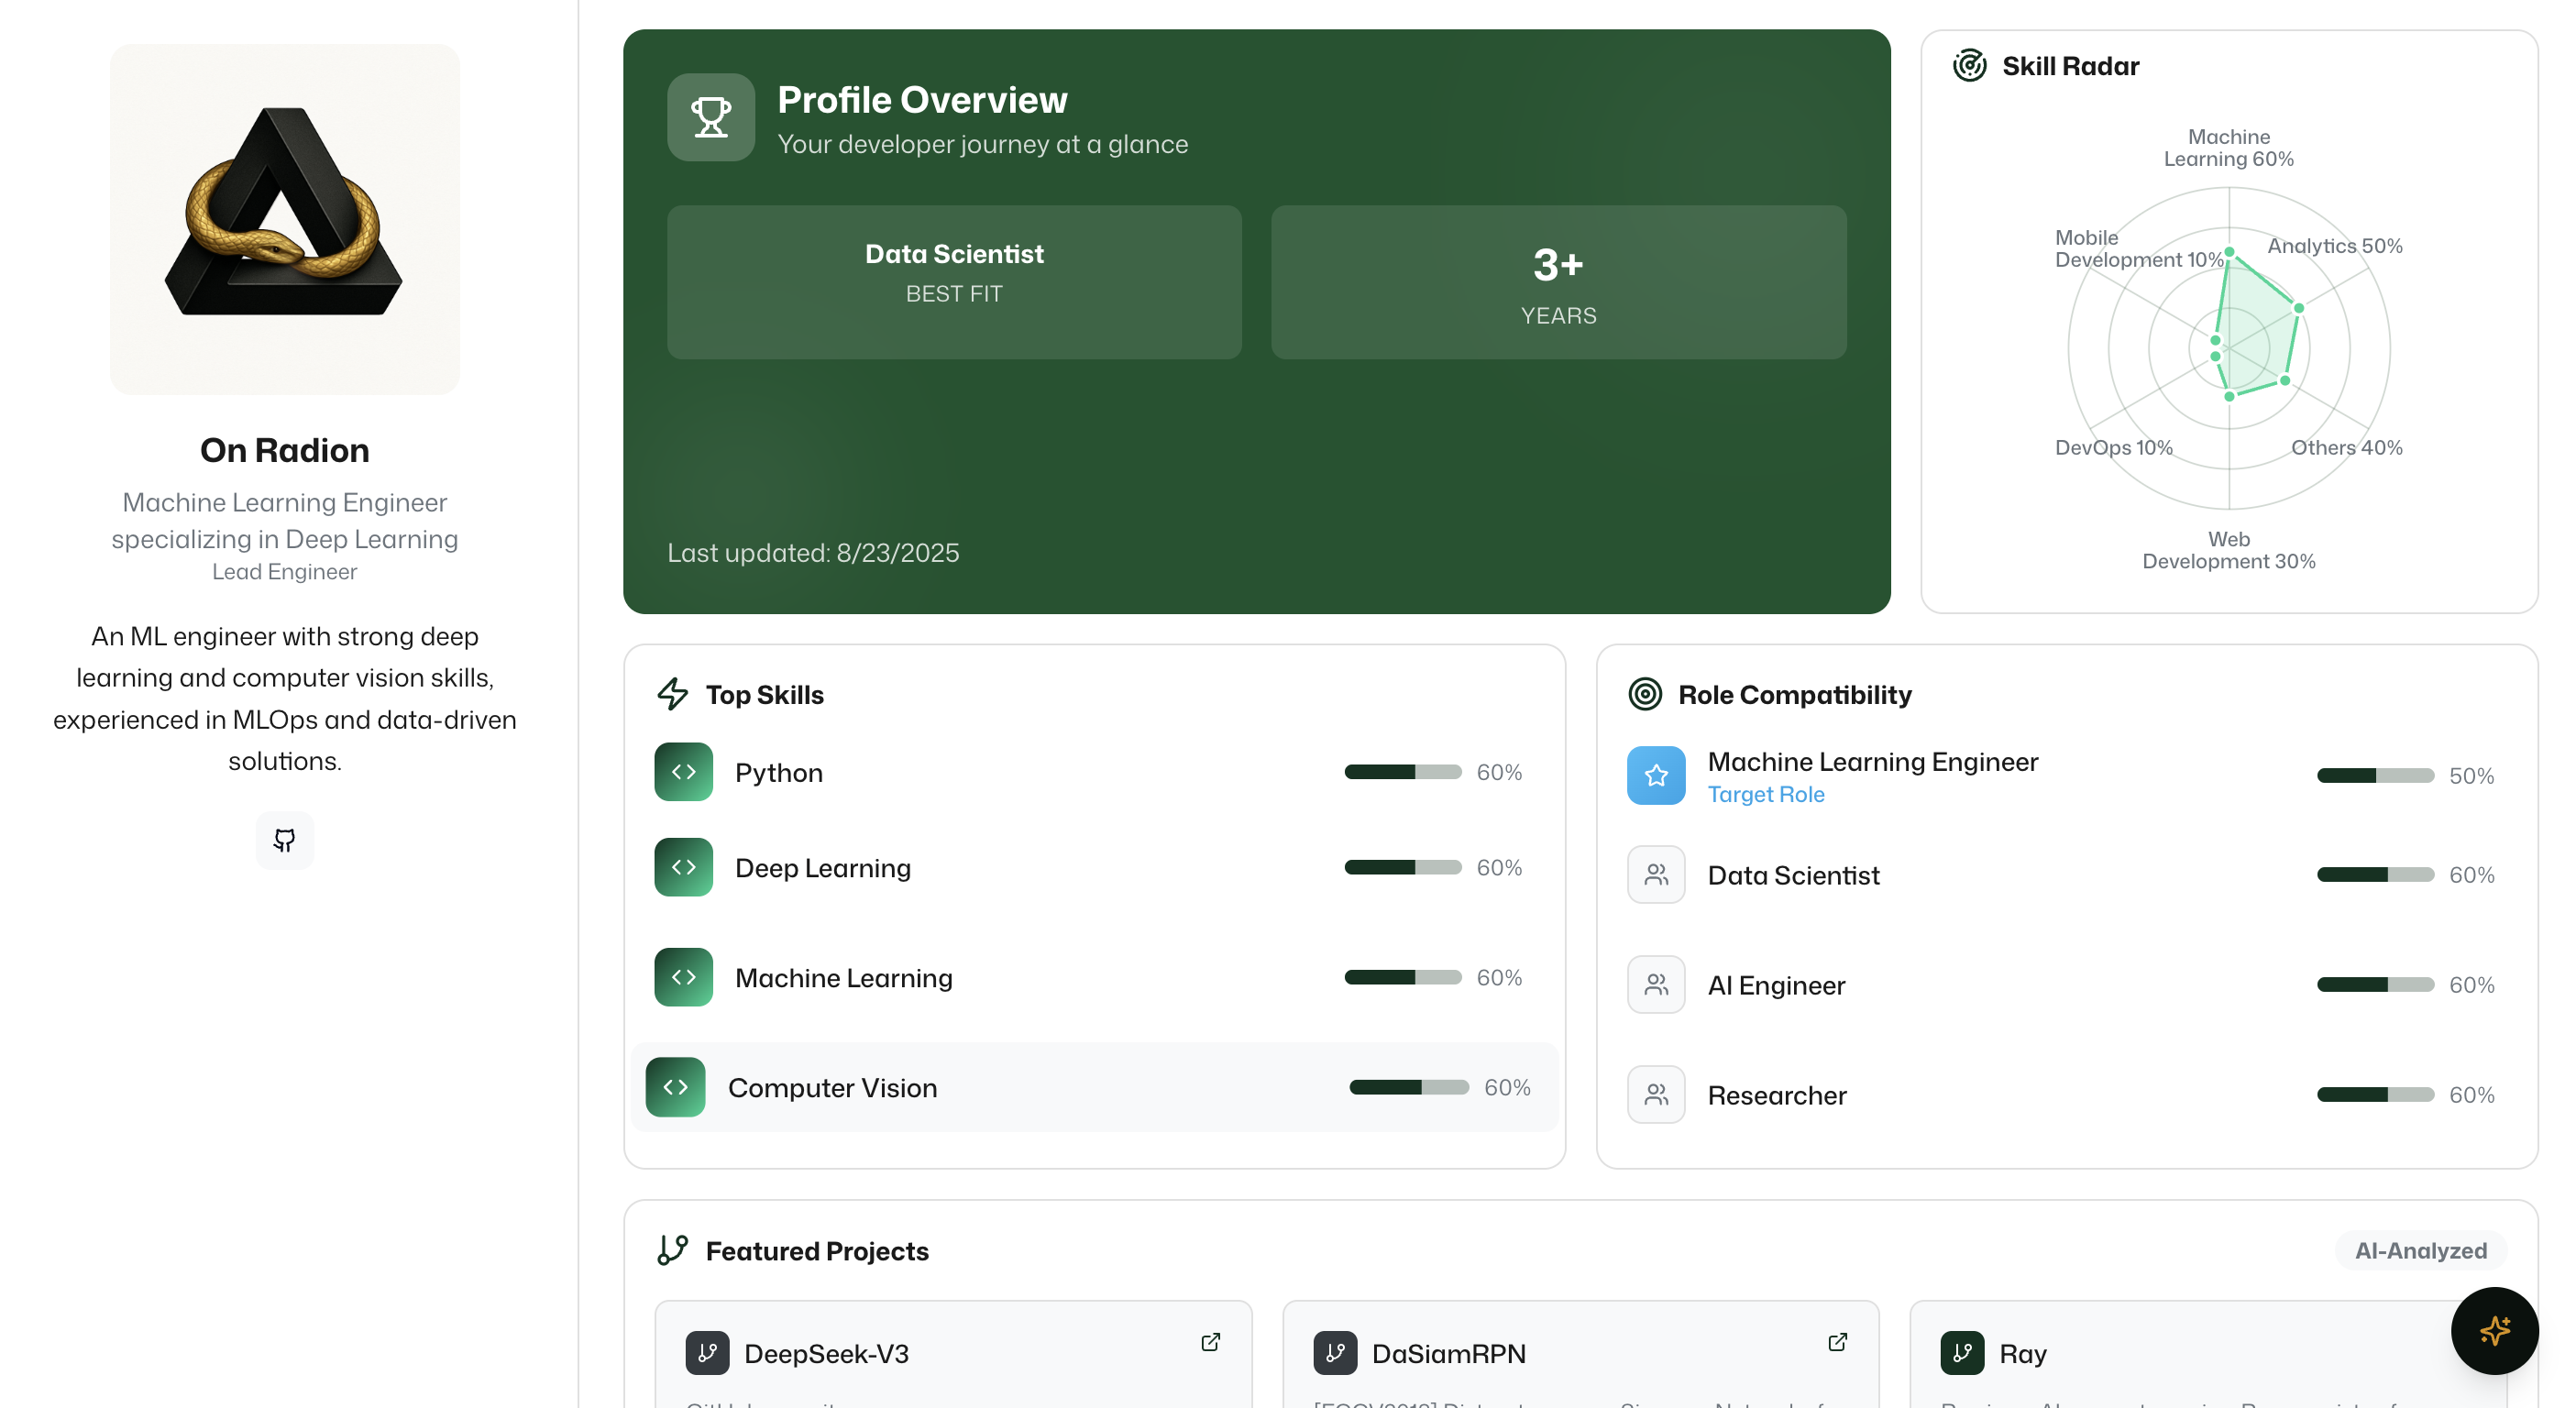Screen dimensions: 2576x1408
Task: Click the people icon next to AI Engineer
Action: [x=1656, y=985]
